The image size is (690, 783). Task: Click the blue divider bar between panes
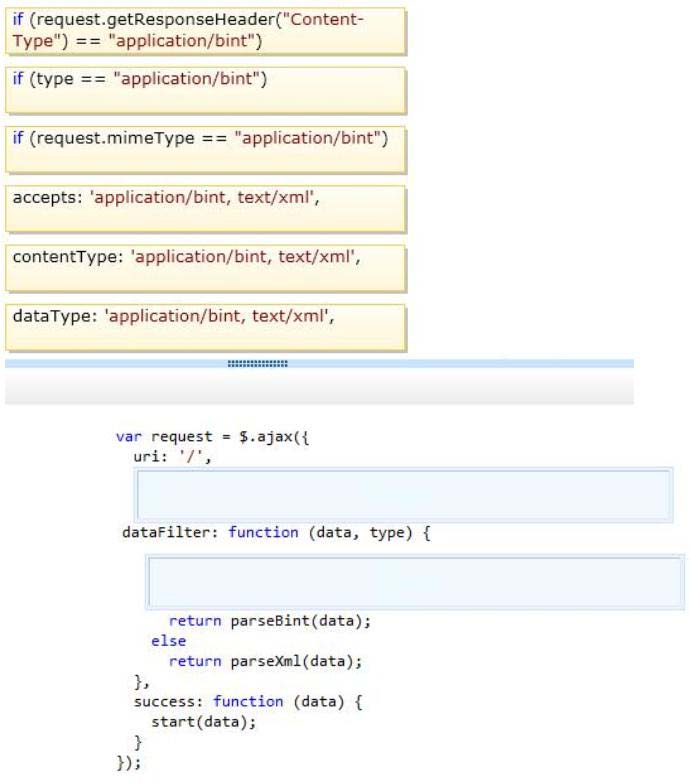pos(320,364)
